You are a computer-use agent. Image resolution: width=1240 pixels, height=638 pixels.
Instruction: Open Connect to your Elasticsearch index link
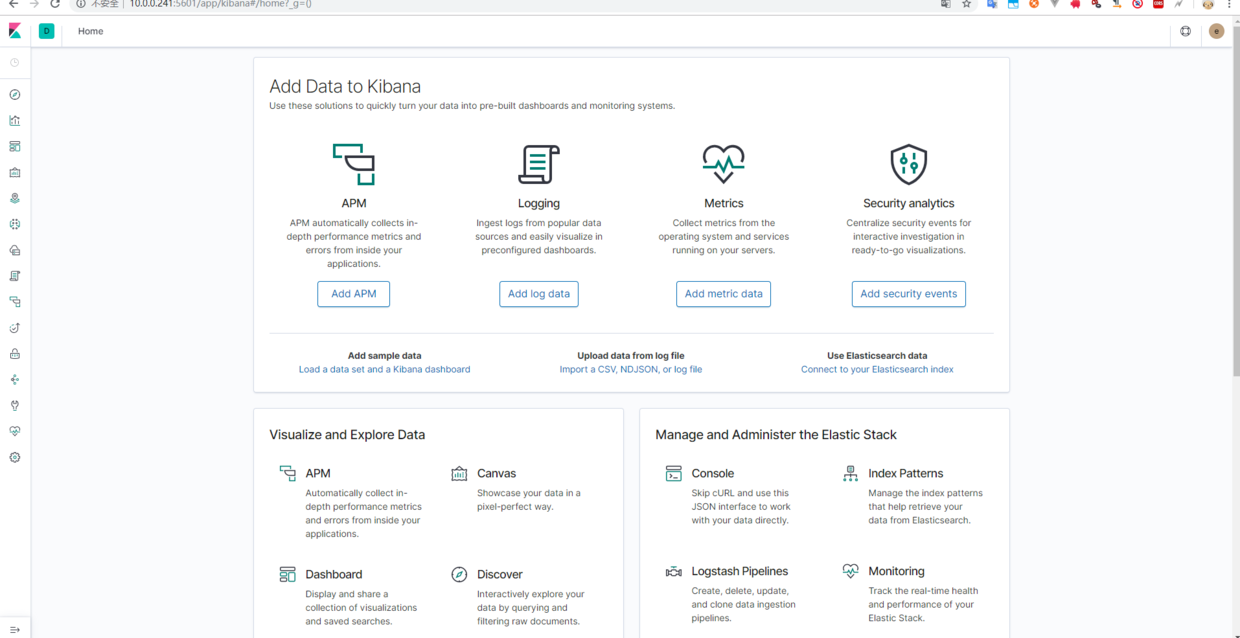tap(877, 369)
